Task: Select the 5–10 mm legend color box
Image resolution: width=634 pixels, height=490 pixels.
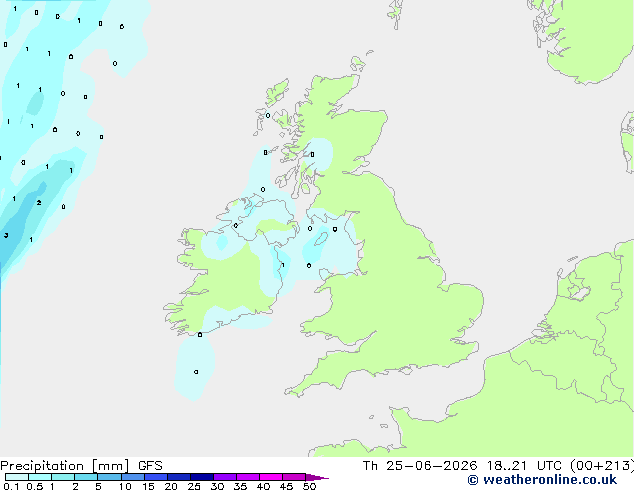Action: pos(109,477)
